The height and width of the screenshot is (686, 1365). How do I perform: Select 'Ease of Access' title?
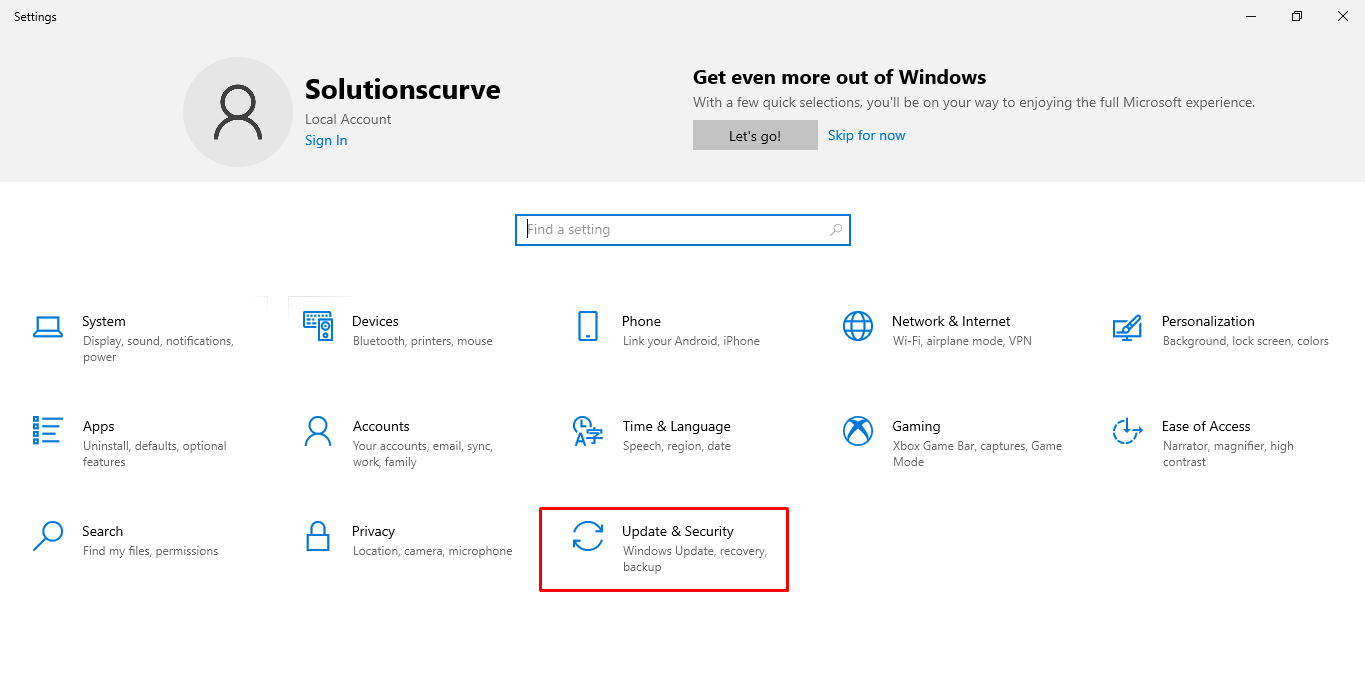1206,426
